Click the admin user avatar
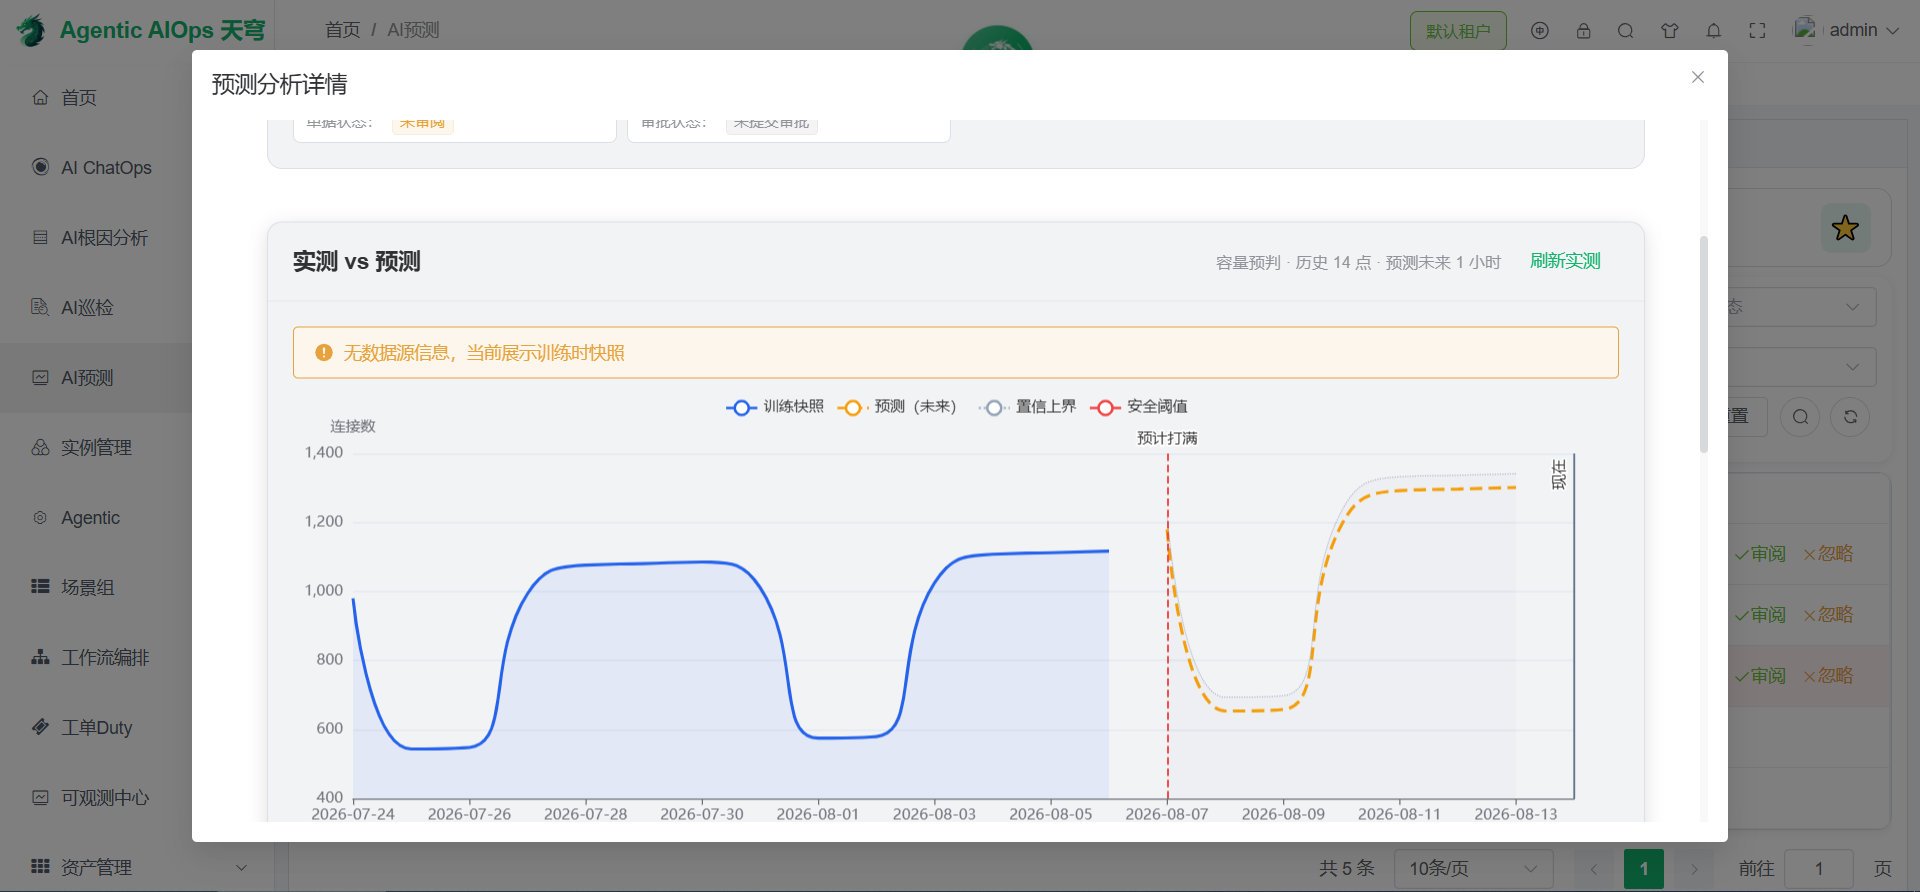1920x892 pixels. [x=1805, y=30]
